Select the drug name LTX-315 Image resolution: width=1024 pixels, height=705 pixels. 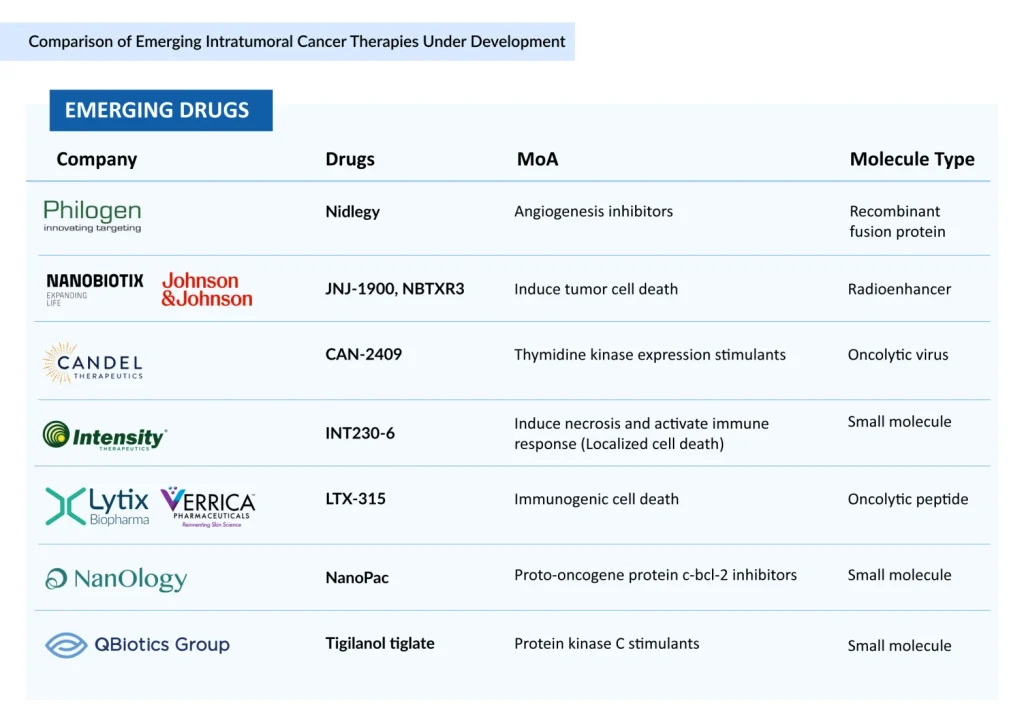tap(355, 499)
